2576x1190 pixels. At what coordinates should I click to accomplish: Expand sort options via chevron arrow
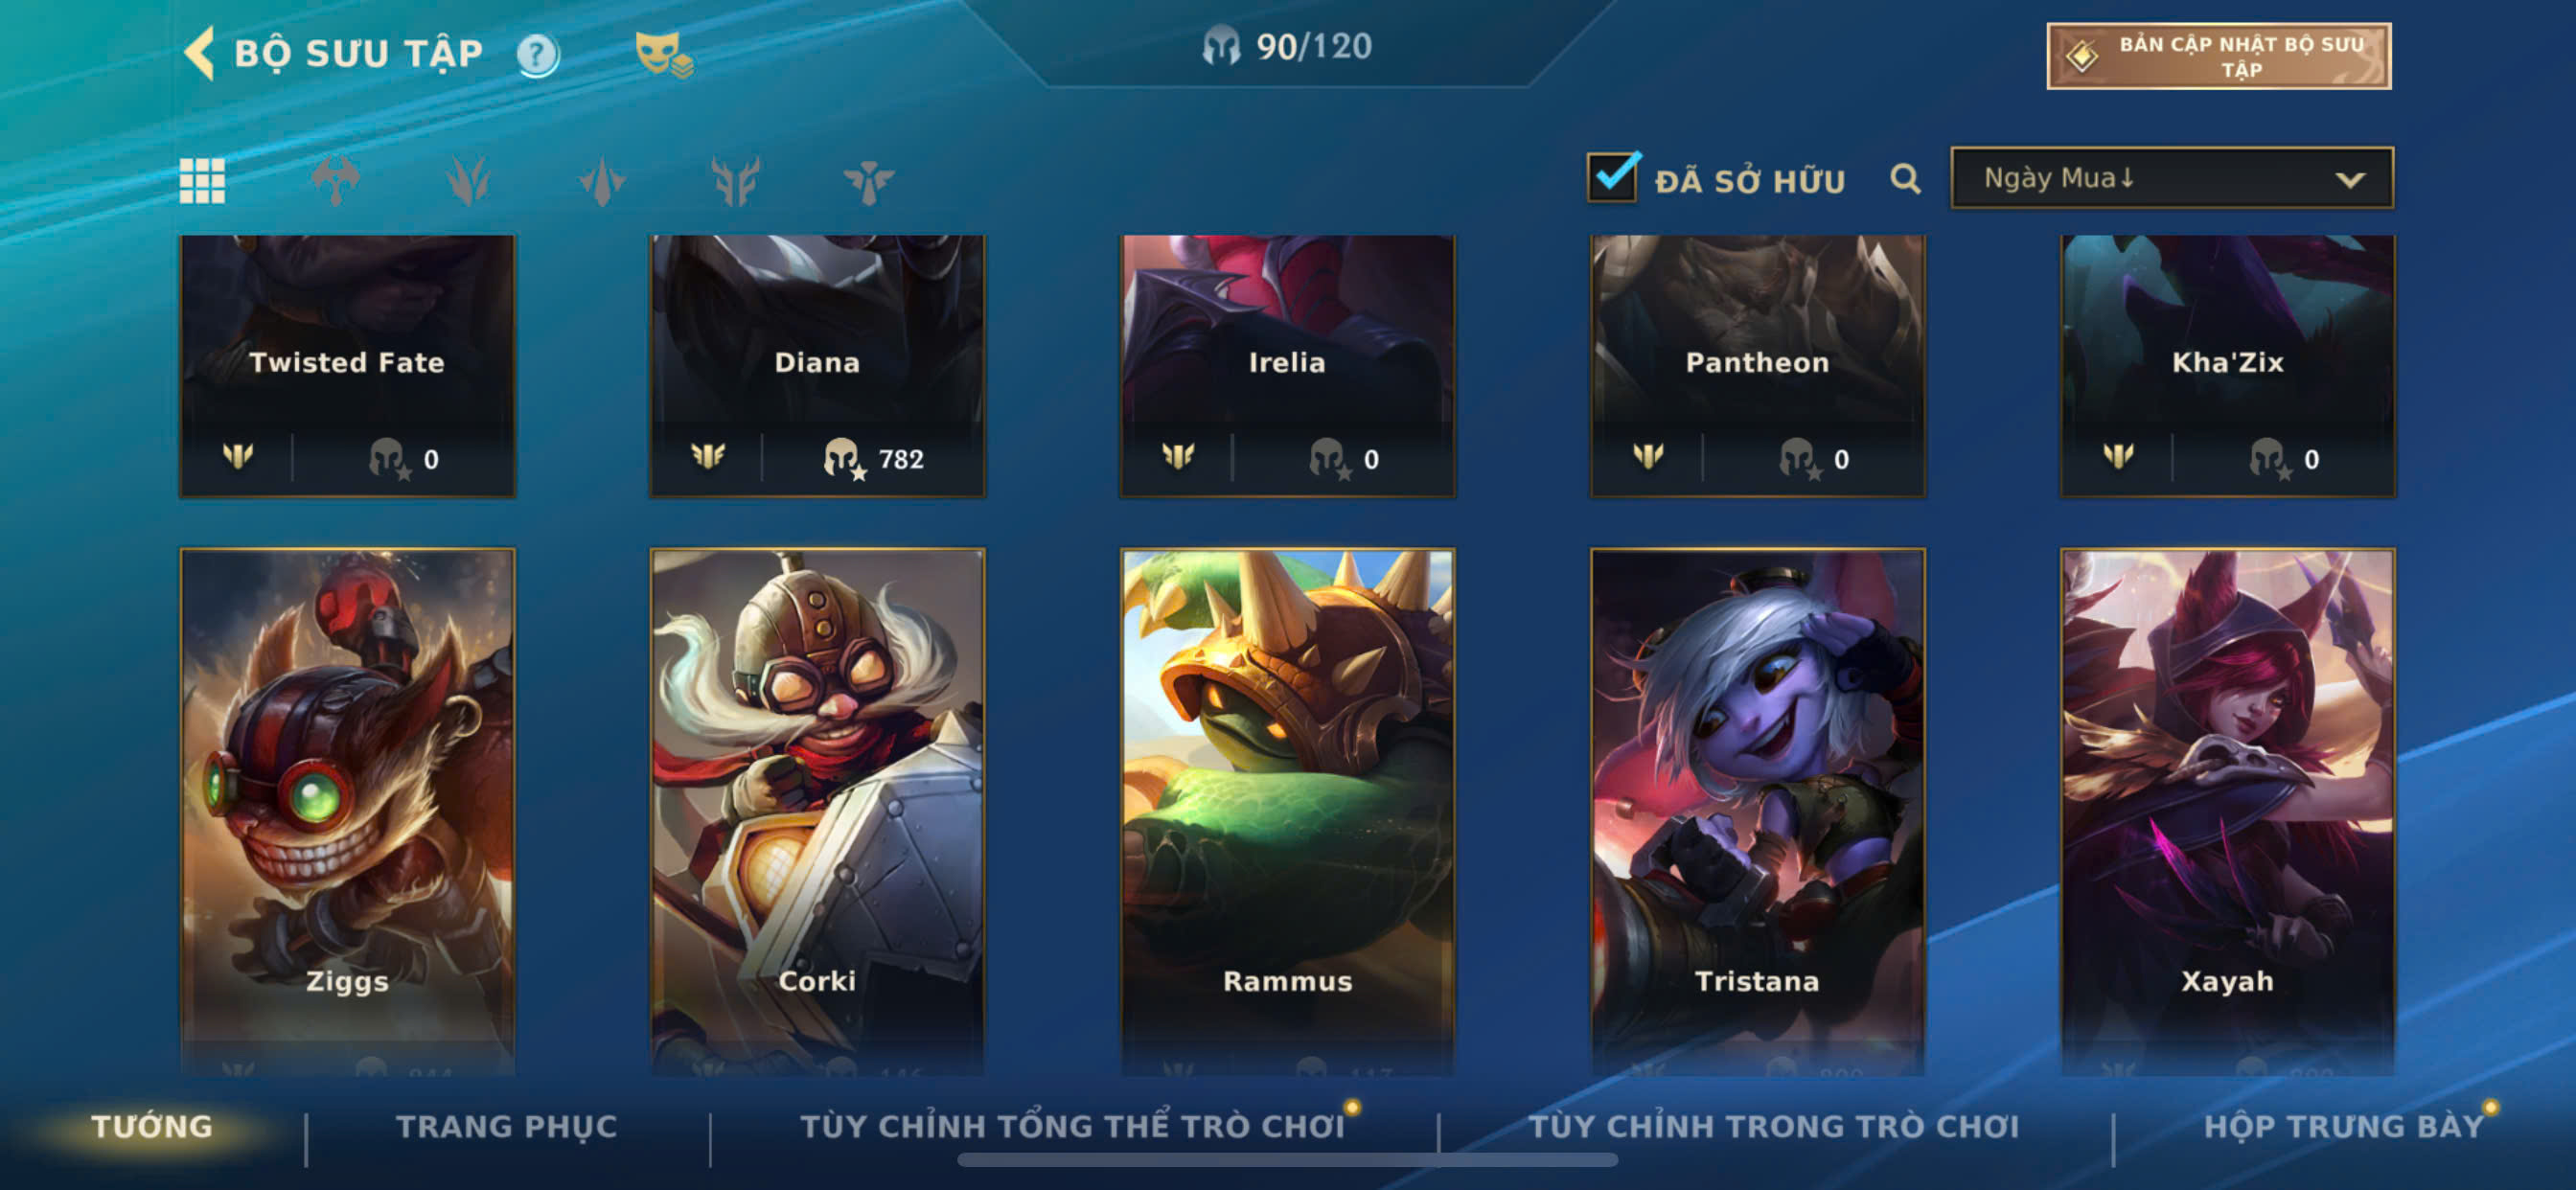click(x=2350, y=180)
